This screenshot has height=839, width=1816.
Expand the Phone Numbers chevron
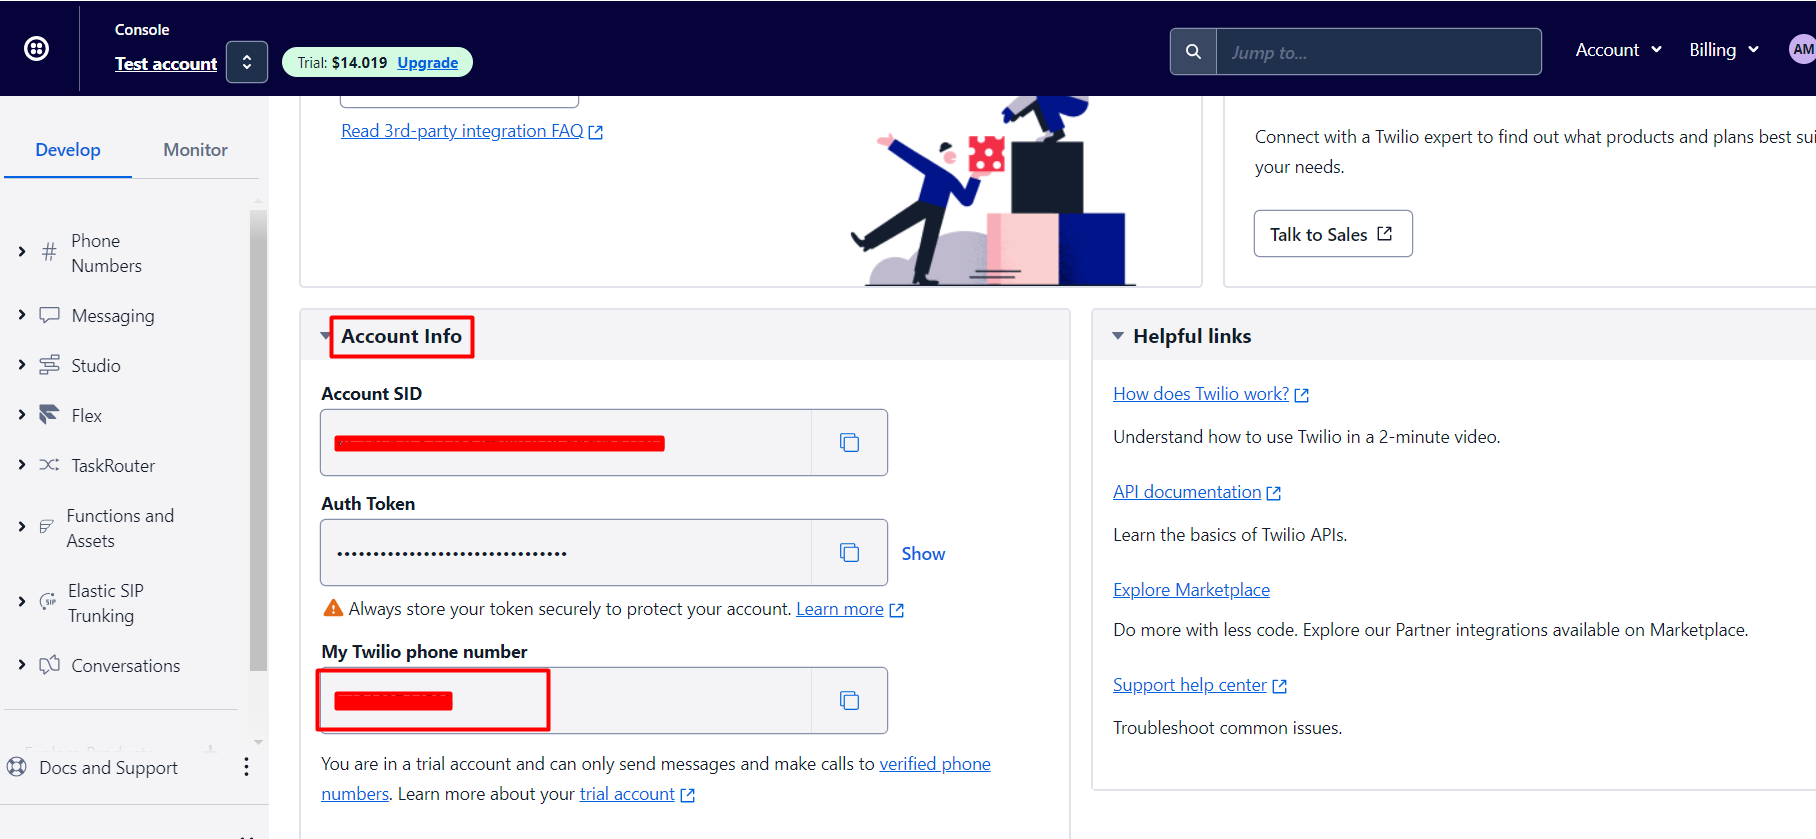[22, 252]
